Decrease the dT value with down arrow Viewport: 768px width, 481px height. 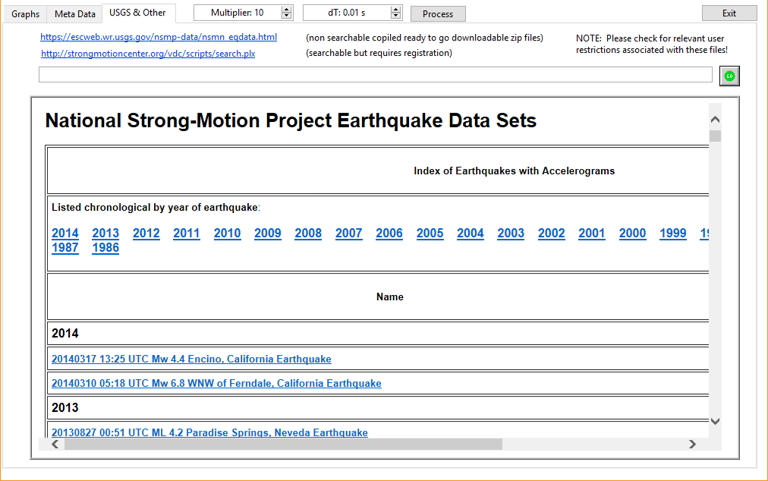(396, 17)
